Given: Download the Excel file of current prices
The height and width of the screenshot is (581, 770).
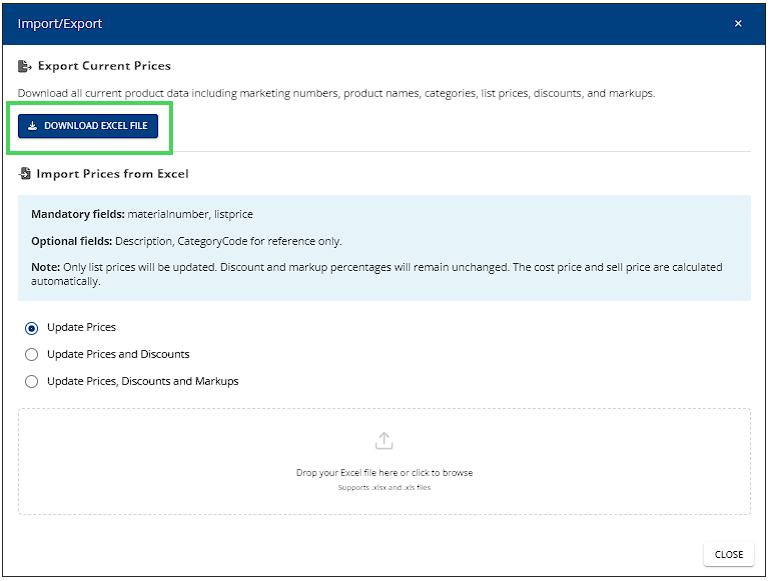Looking at the screenshot, I should [x=88, y=126].
